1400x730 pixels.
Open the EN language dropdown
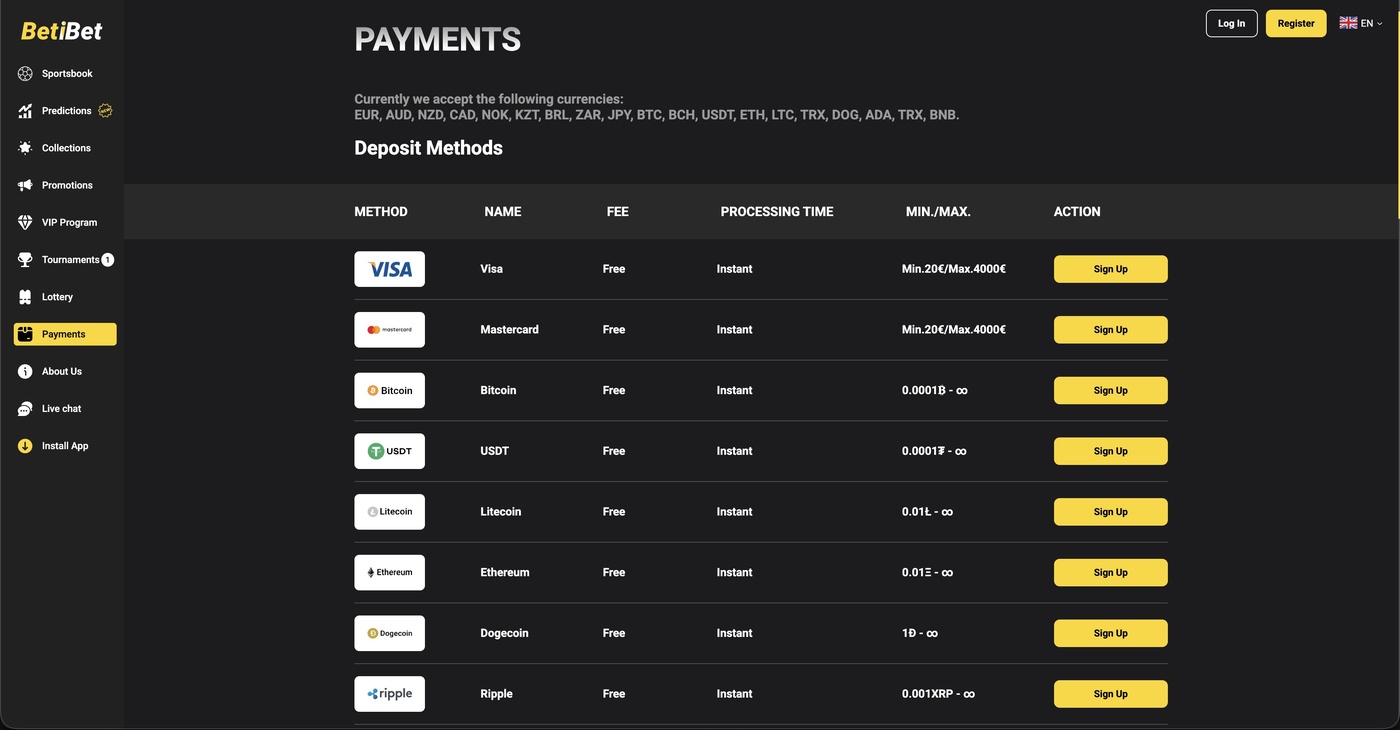tap(1361, 23)
